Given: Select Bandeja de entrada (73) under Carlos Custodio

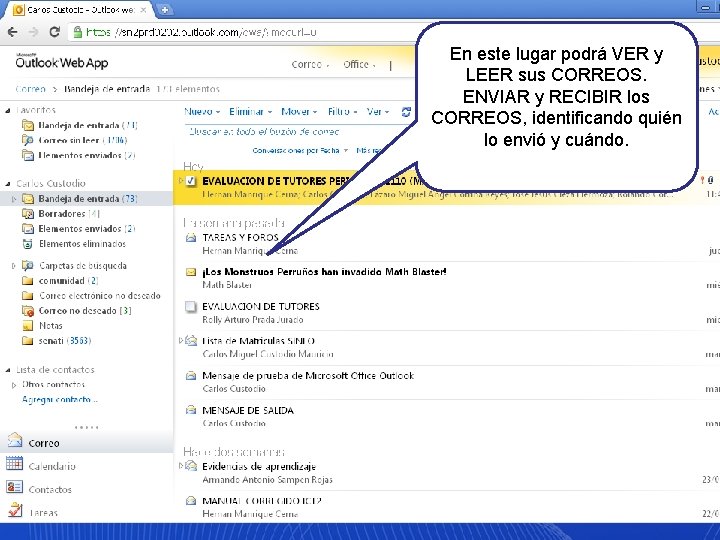Looking at the screenshot, I should (87, 199).
